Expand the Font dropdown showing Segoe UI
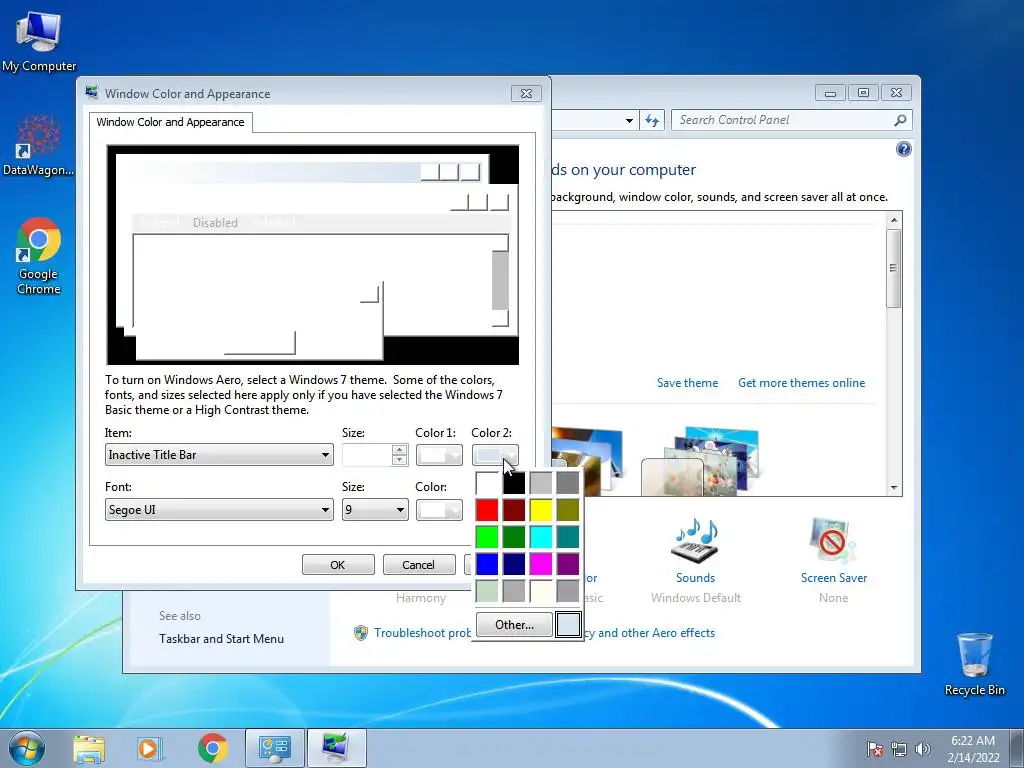The image size is (1024, 768). 219,509
